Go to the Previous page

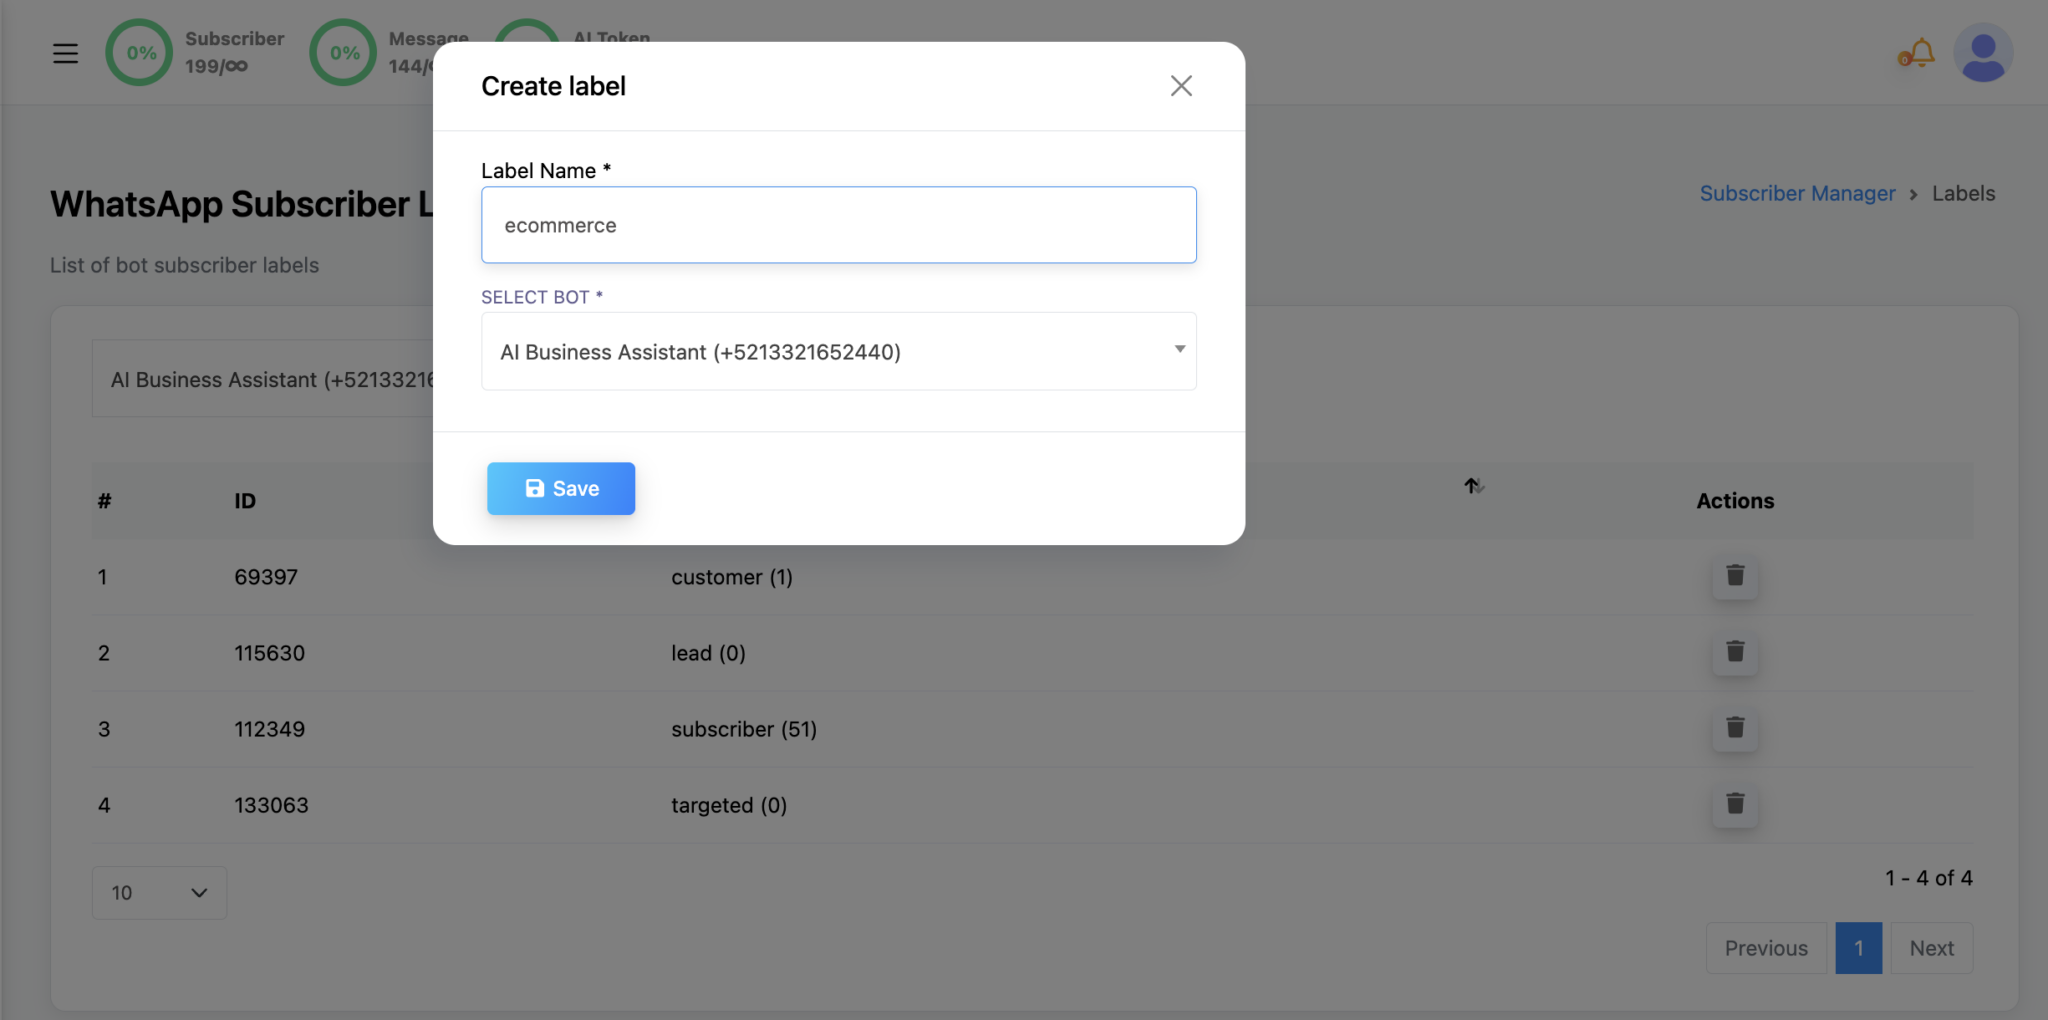click(x=1766, y=948)
